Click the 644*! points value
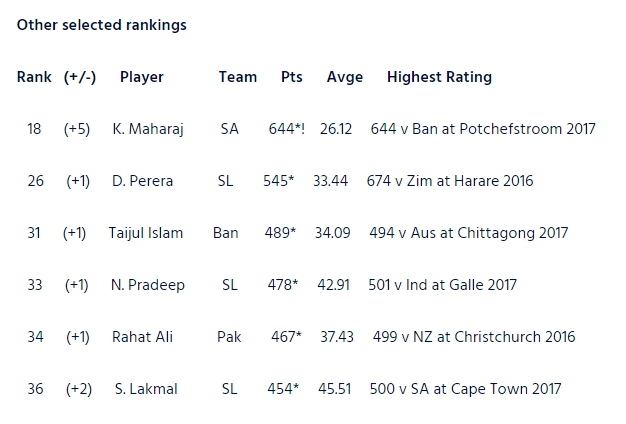The height and width of the screenshot is (424, 626). [x=287, y=129]
